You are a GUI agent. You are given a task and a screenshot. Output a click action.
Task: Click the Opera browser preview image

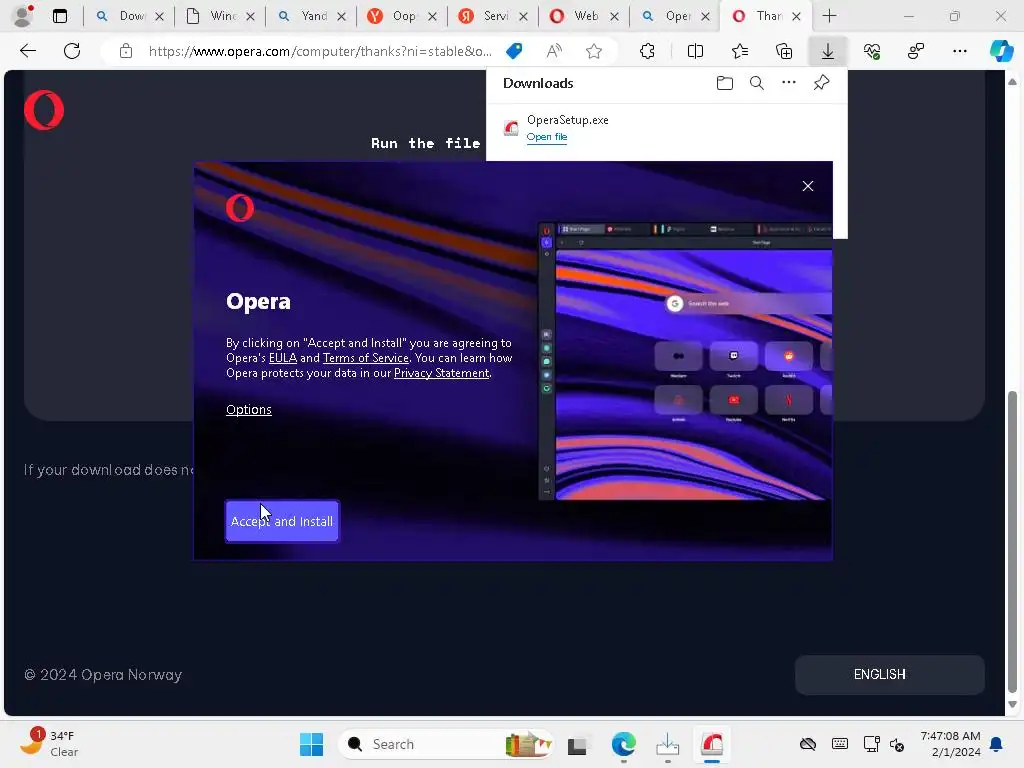(685, 361)
